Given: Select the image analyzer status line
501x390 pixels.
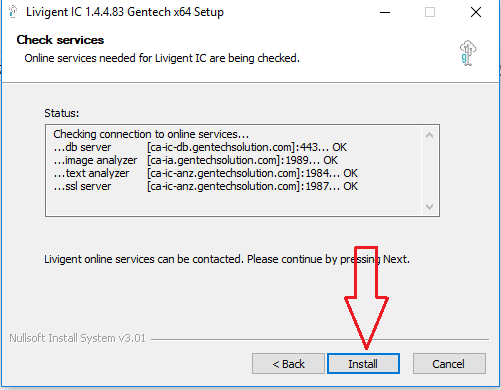Looking at the screenshot, I should click(x=196, y=160).
